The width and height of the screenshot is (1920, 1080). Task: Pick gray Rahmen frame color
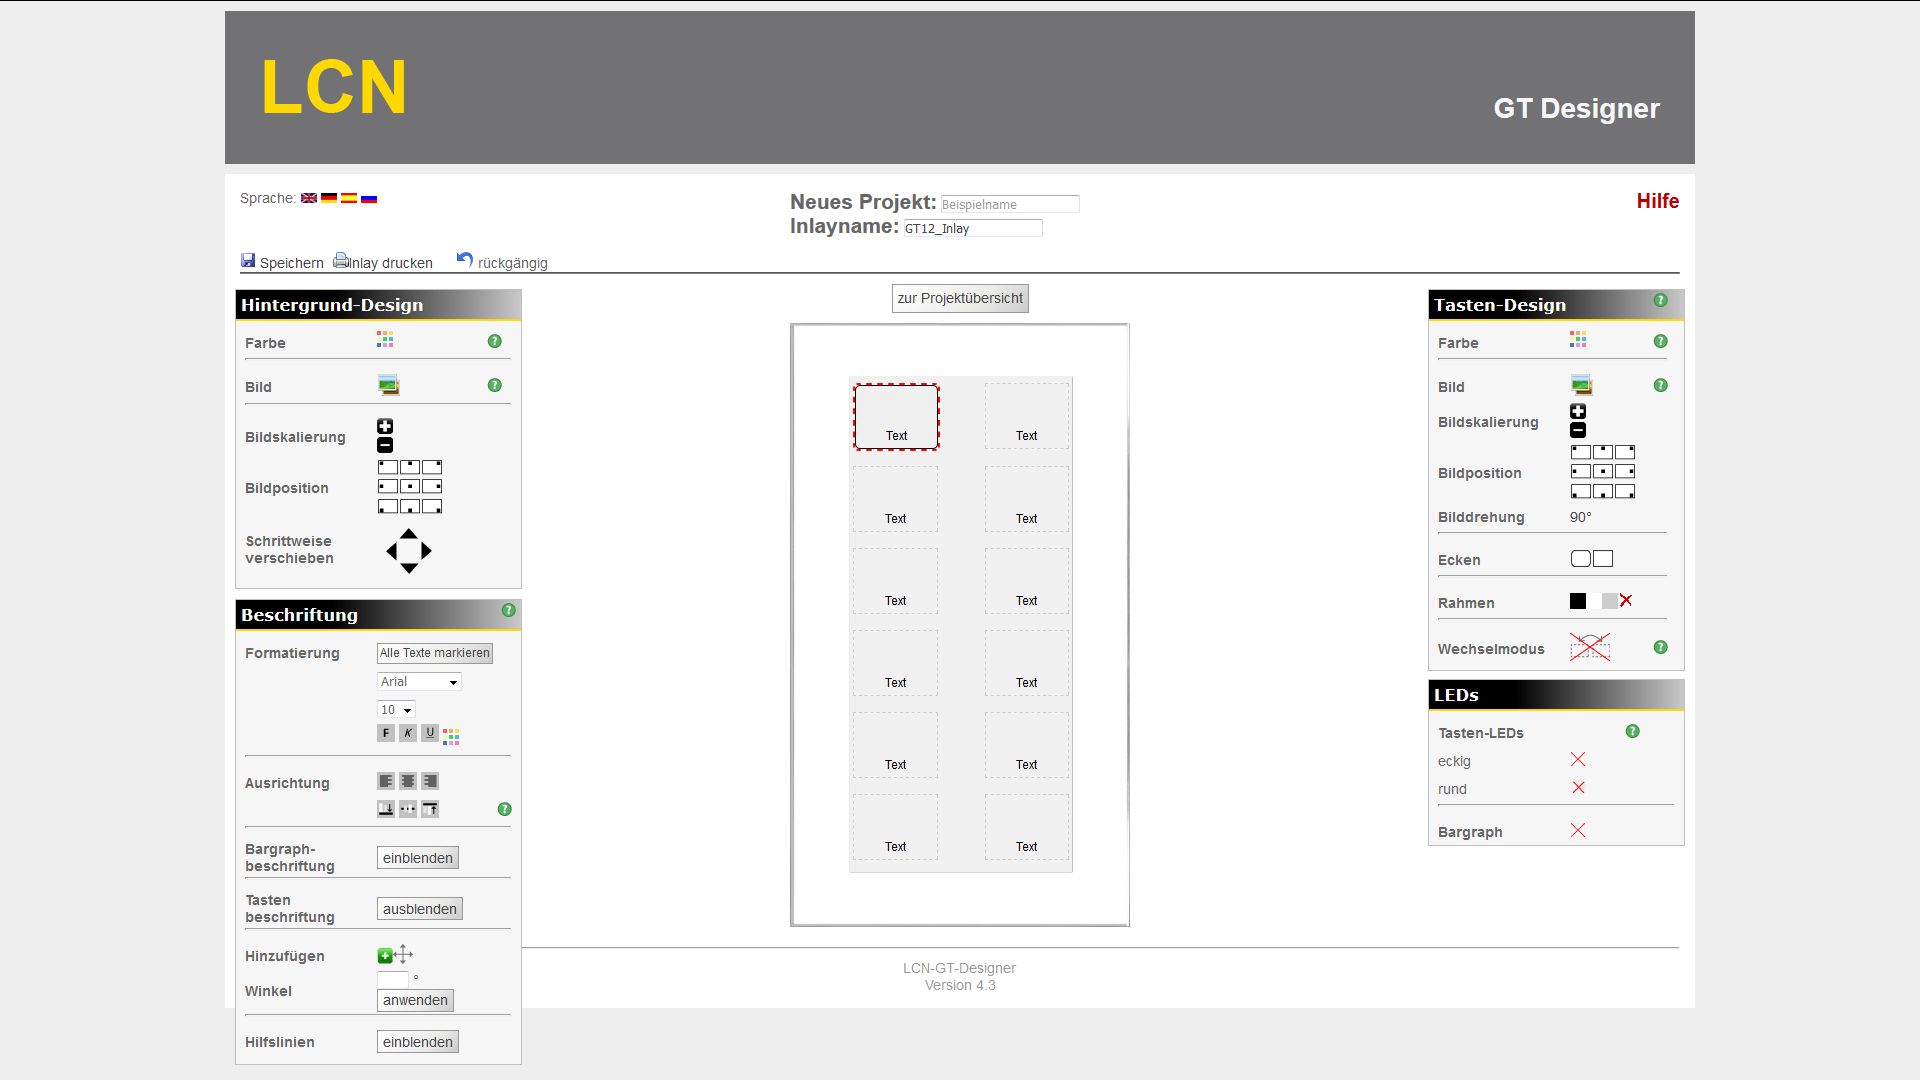click(x=1609, y=601)
